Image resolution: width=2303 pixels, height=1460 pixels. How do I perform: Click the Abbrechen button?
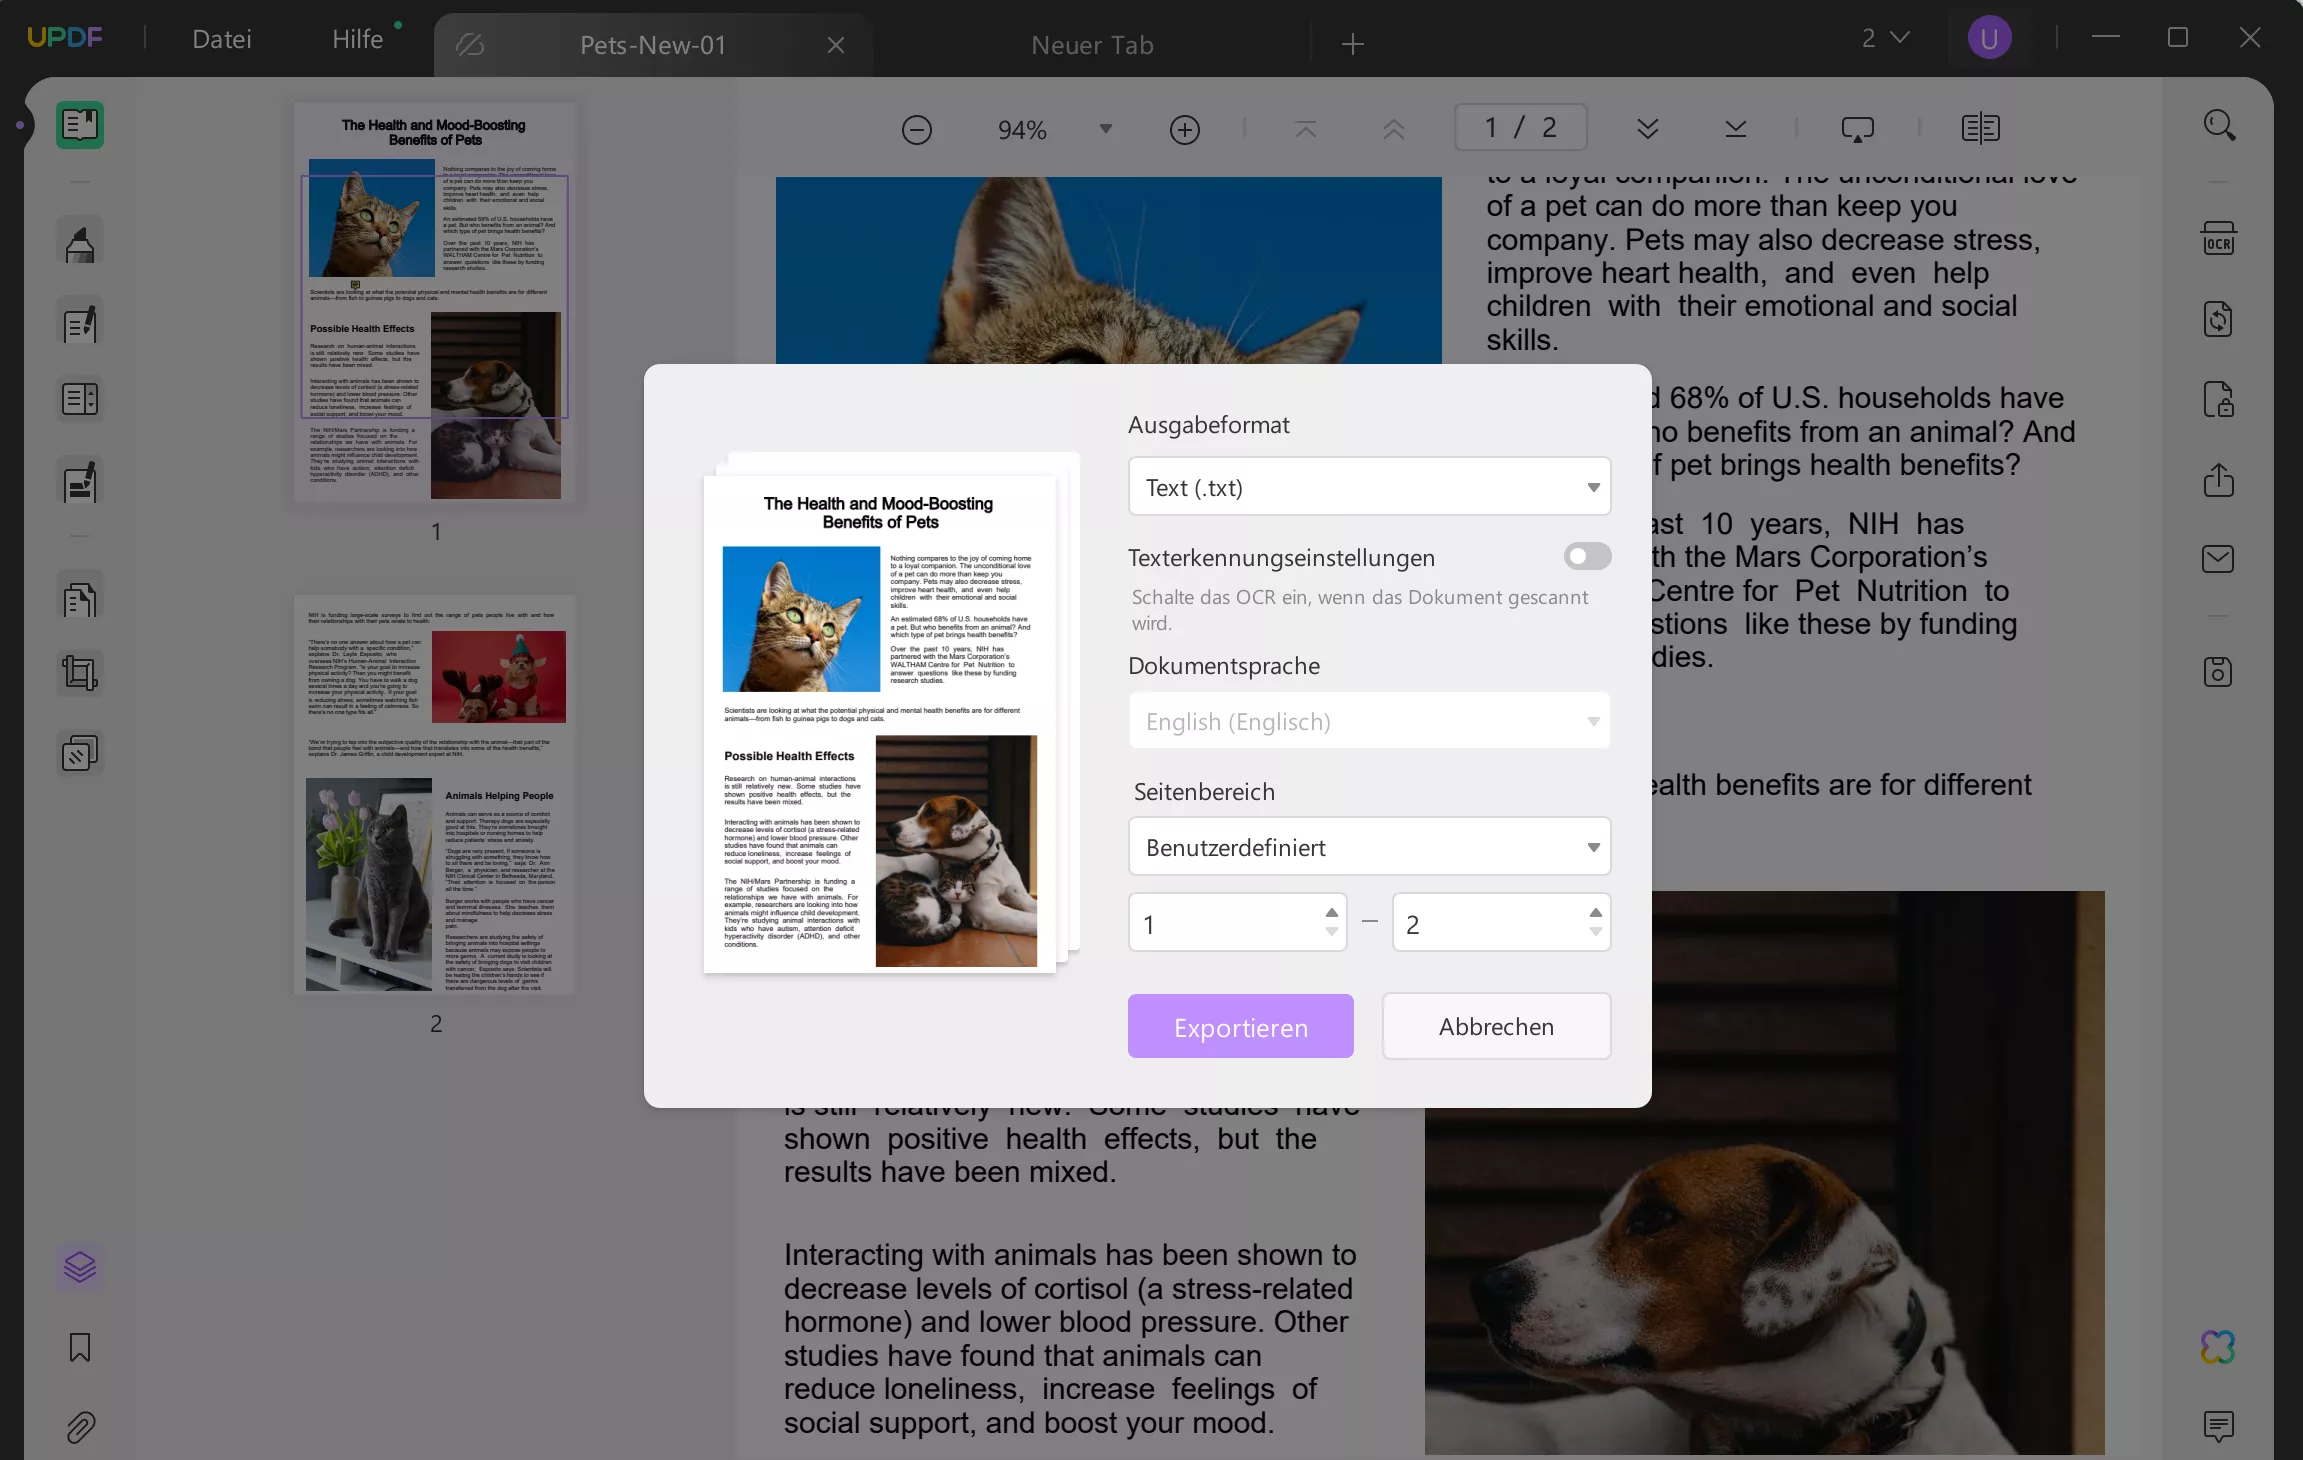pos(1495,1026)
